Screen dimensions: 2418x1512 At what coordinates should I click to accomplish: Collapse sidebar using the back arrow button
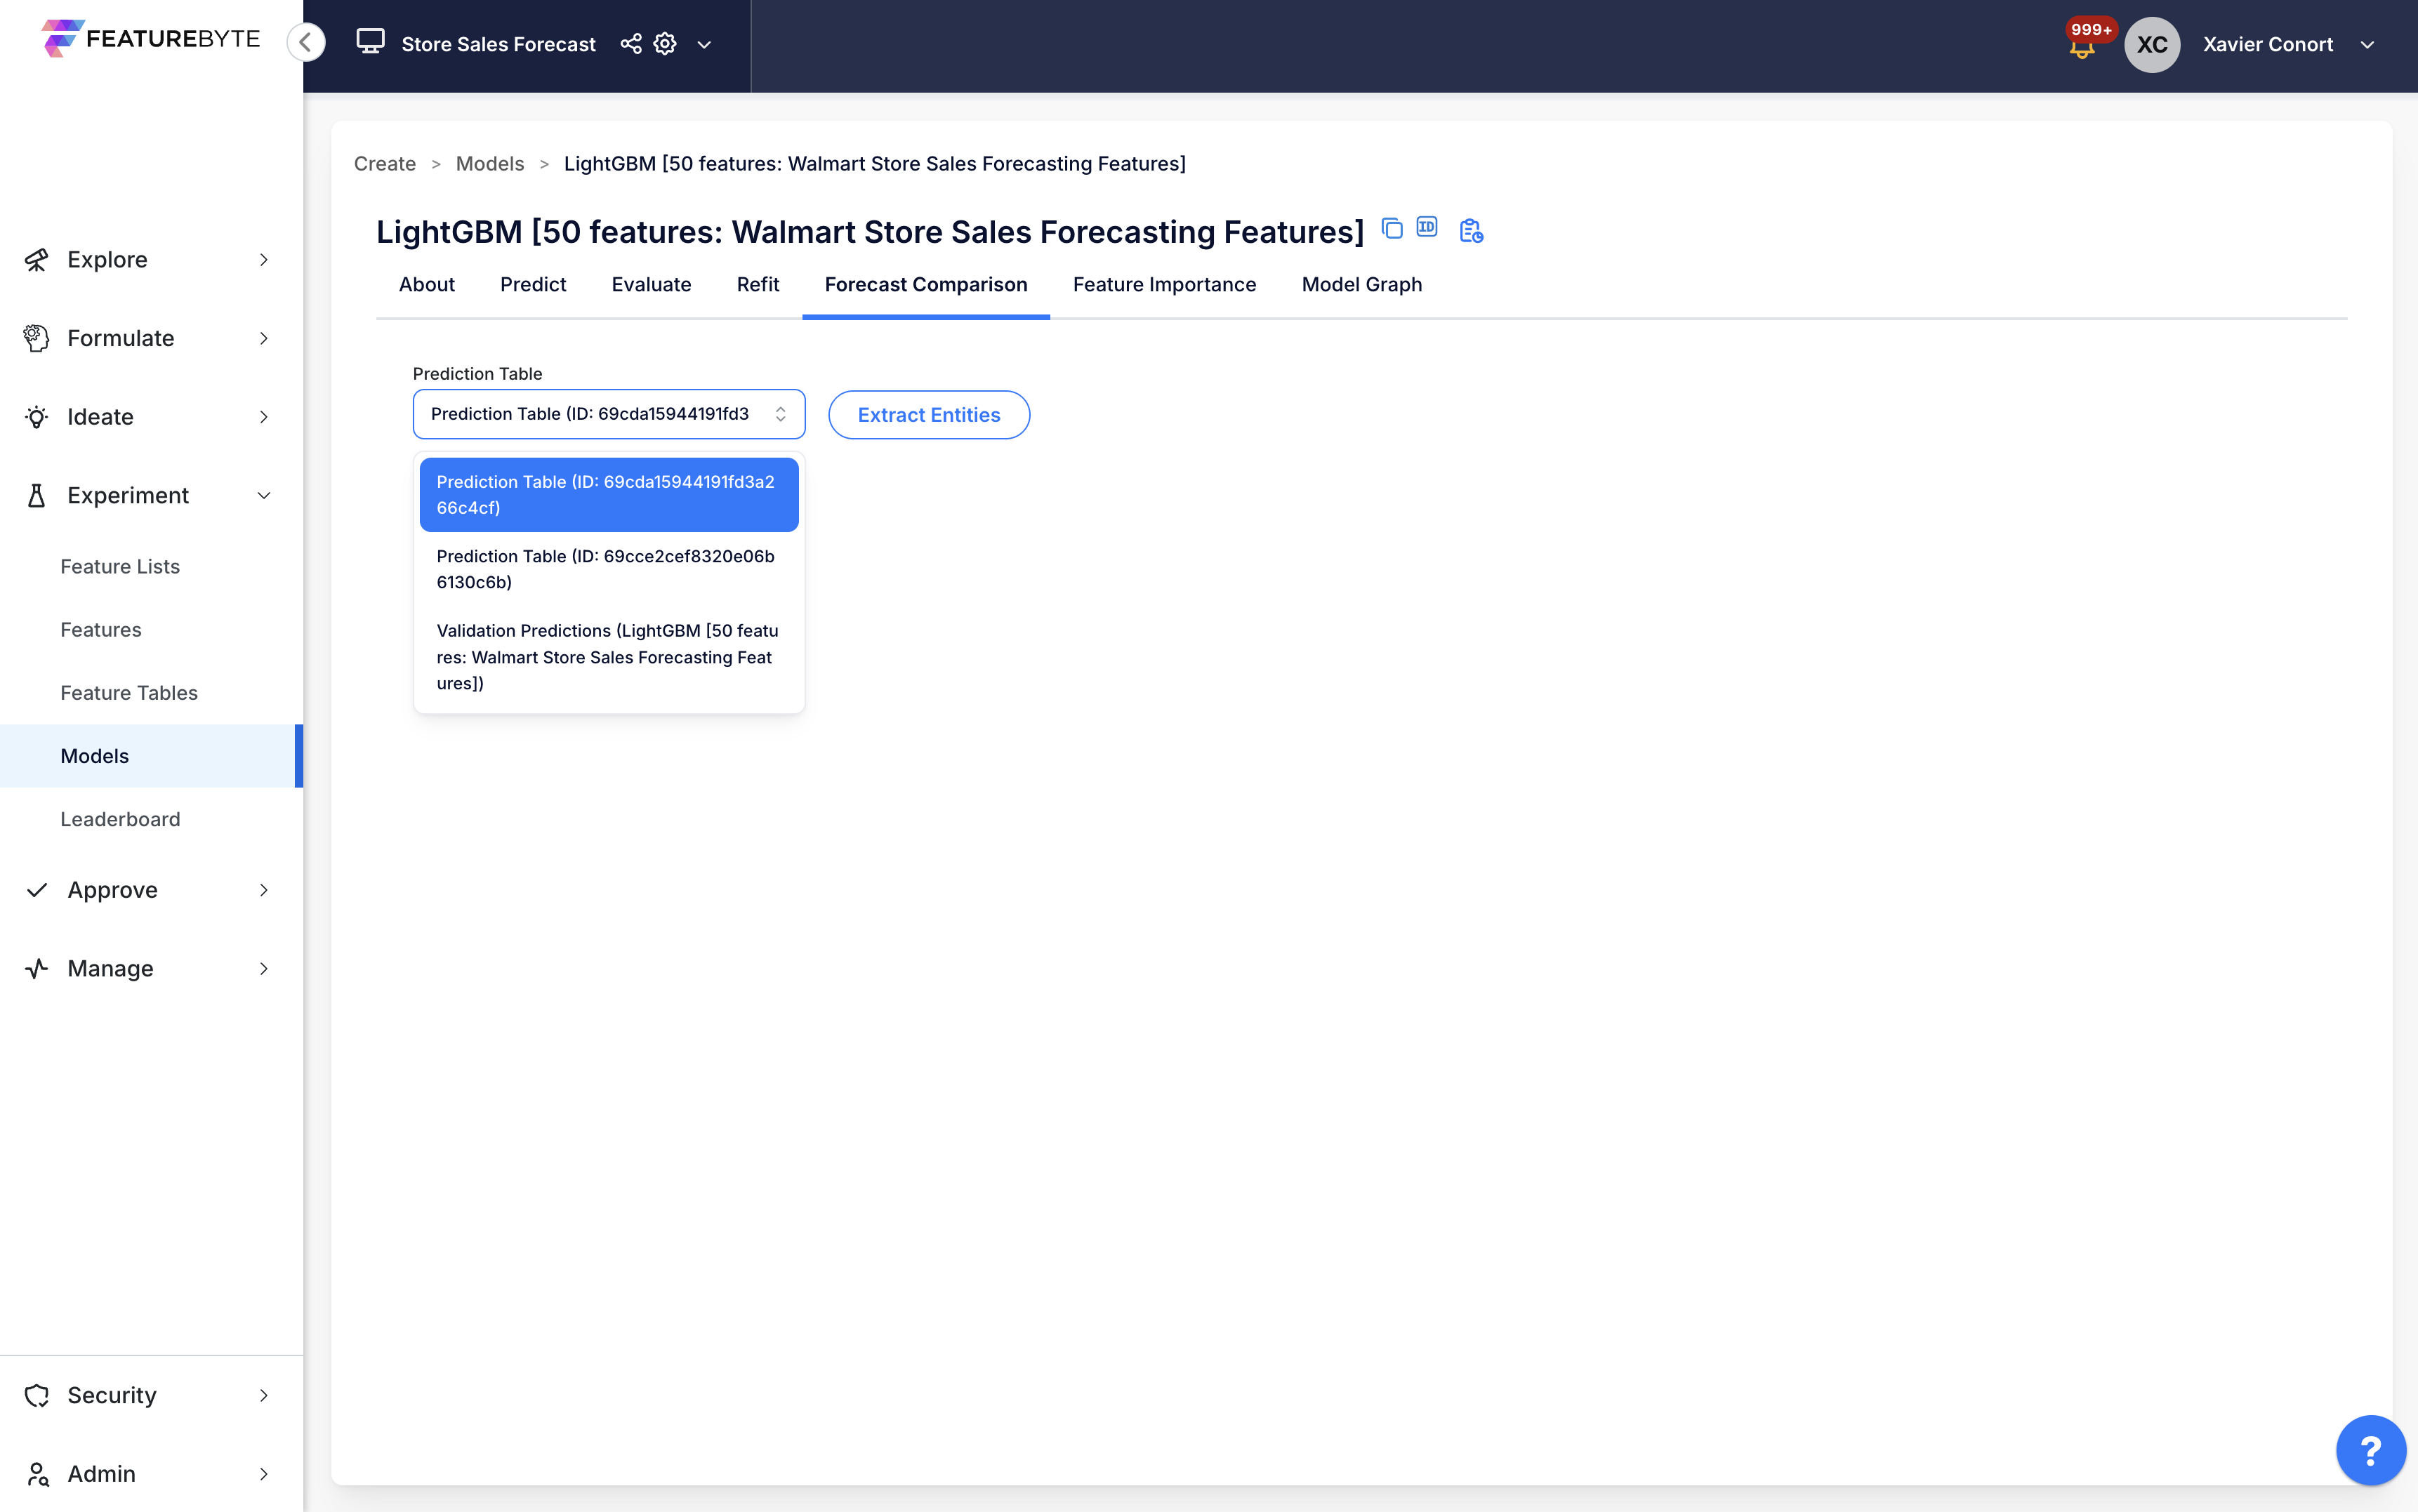pyautogui.click(x=306, y=43)
